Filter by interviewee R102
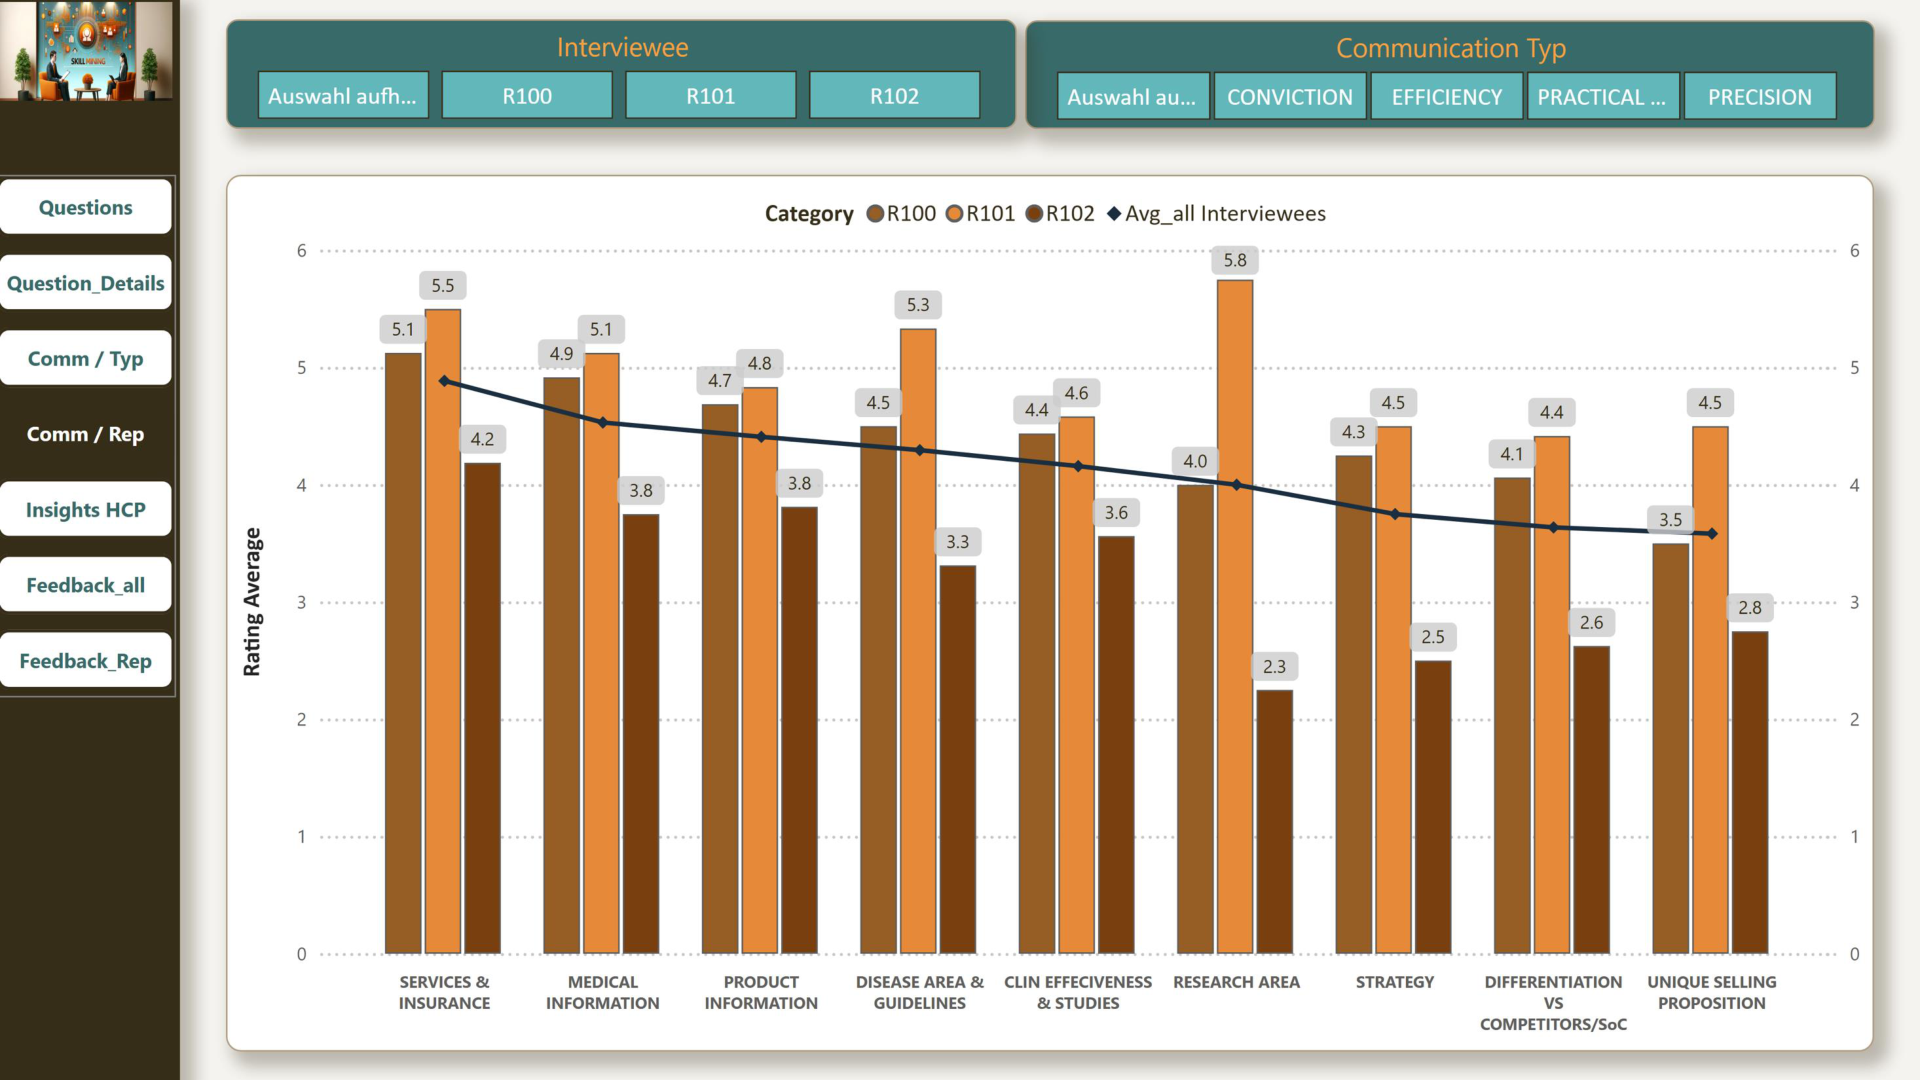This screenshot has width=1920, height=1080. coord(894,96)
